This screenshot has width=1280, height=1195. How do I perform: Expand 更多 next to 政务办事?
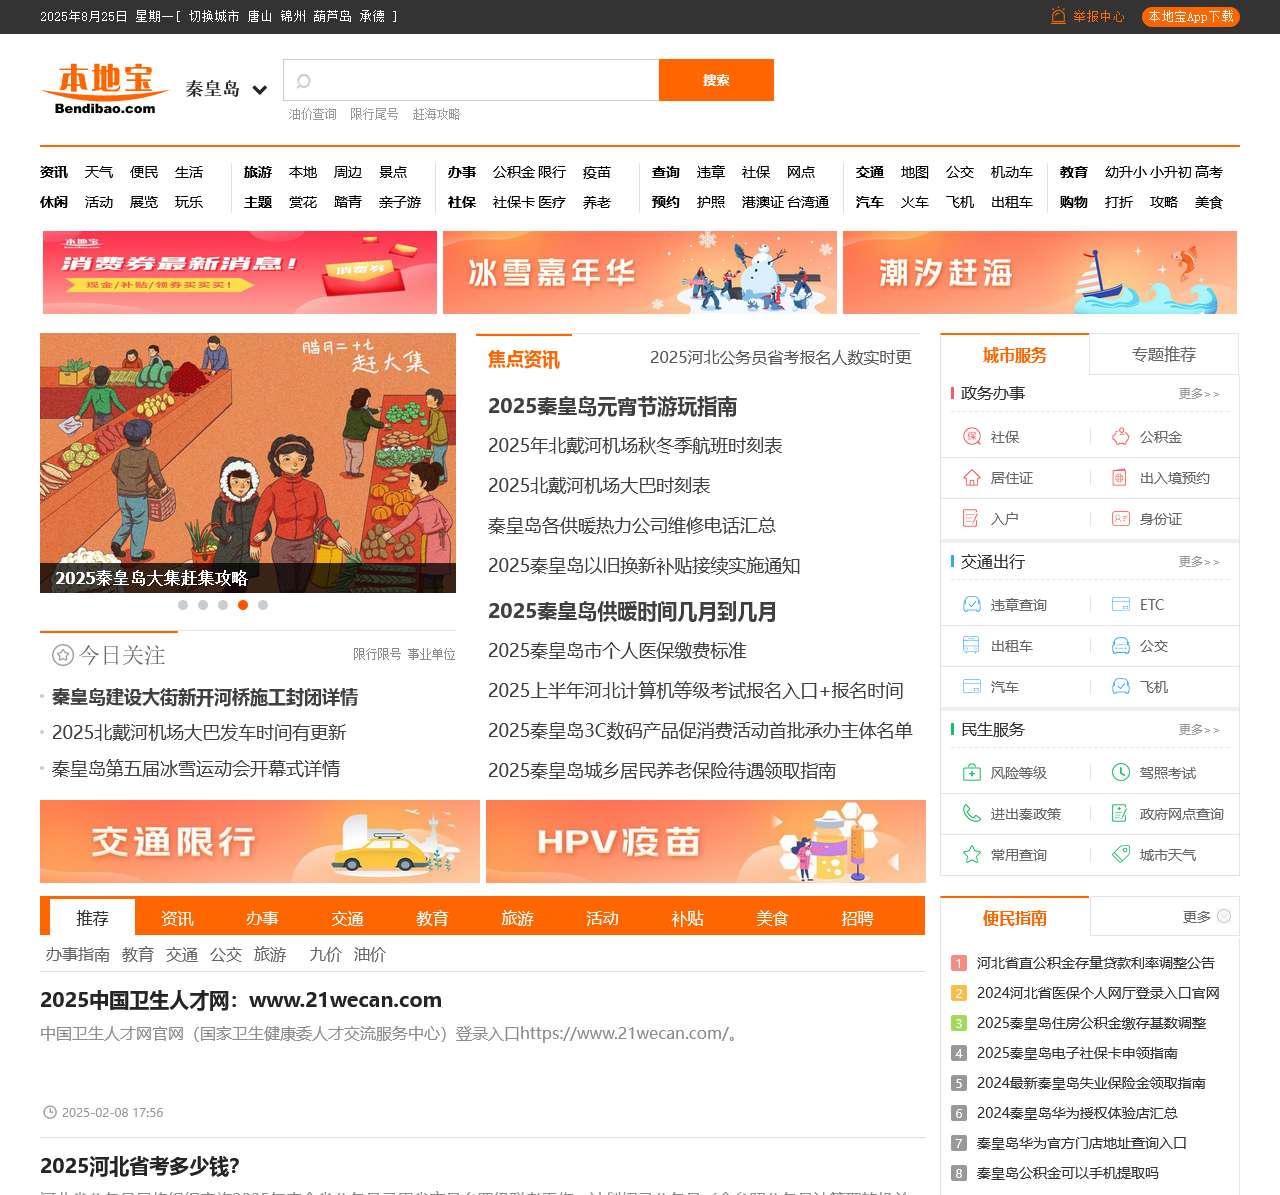(x=1198, y=394)
